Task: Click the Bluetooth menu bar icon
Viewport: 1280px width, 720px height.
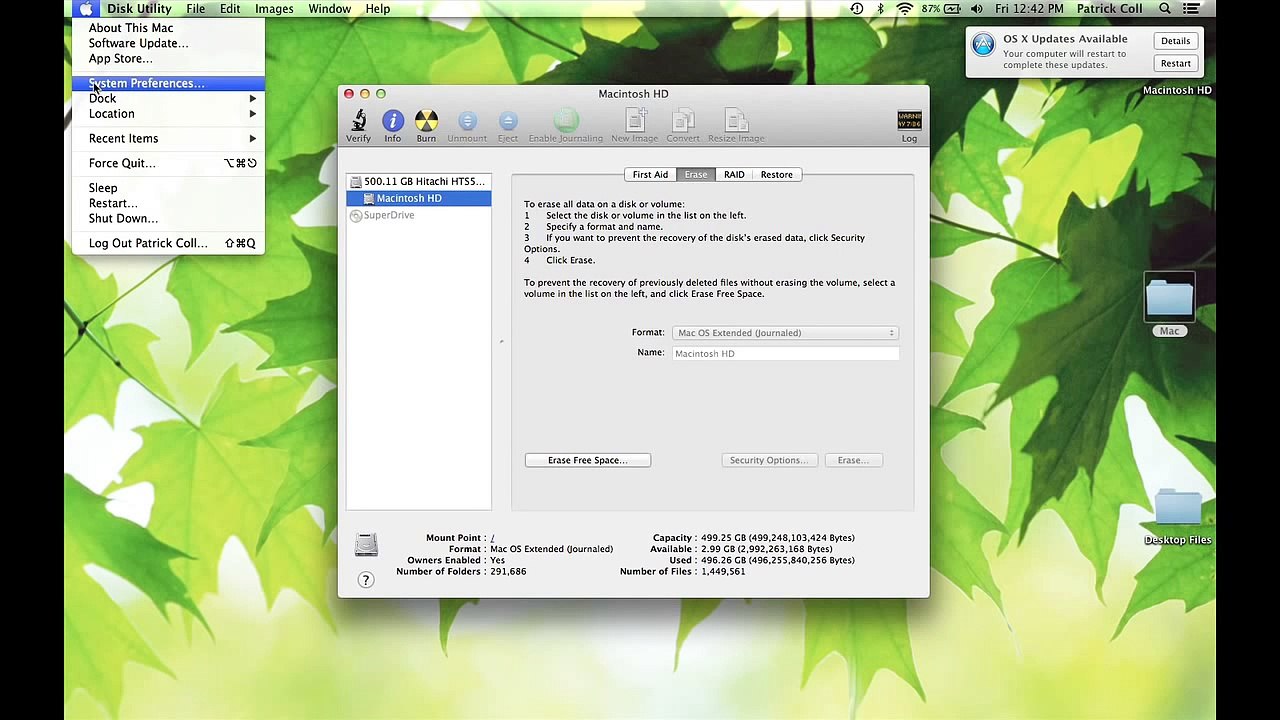Action: [881, 9]
